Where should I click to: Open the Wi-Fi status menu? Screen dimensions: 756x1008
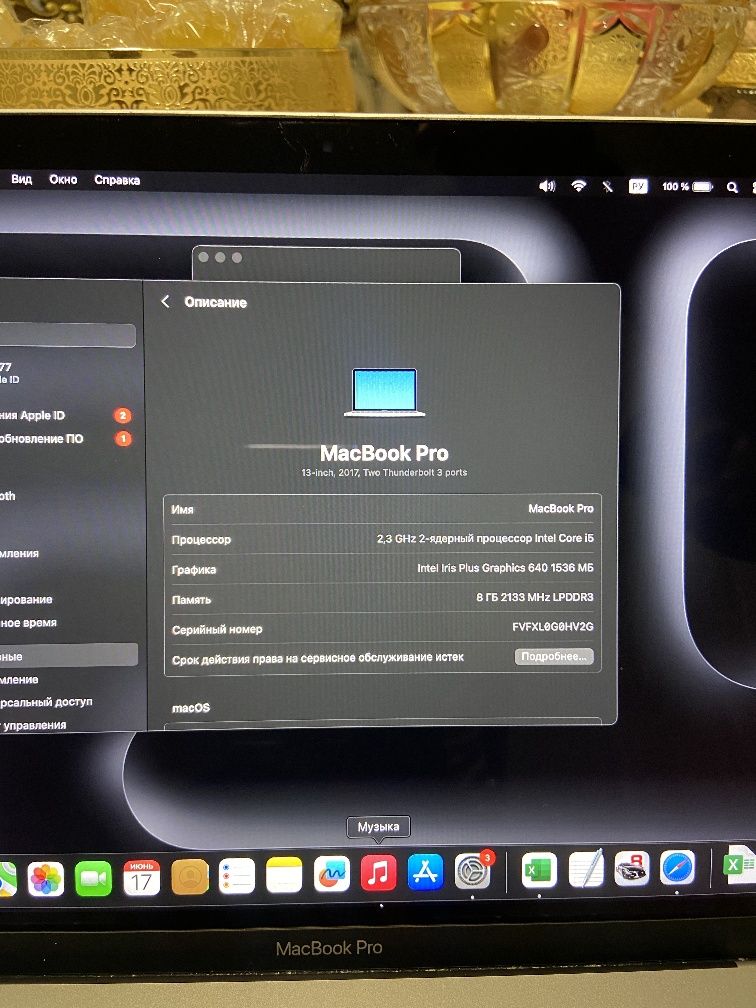[579, 186]
